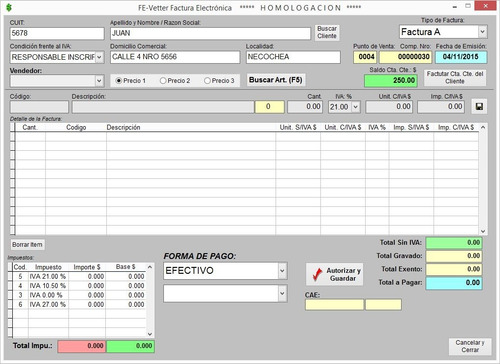This screenshot has height=364, width=500.
Task: Click Facturar Cta. Cte. del Cliente button
Action: (455, 78)
